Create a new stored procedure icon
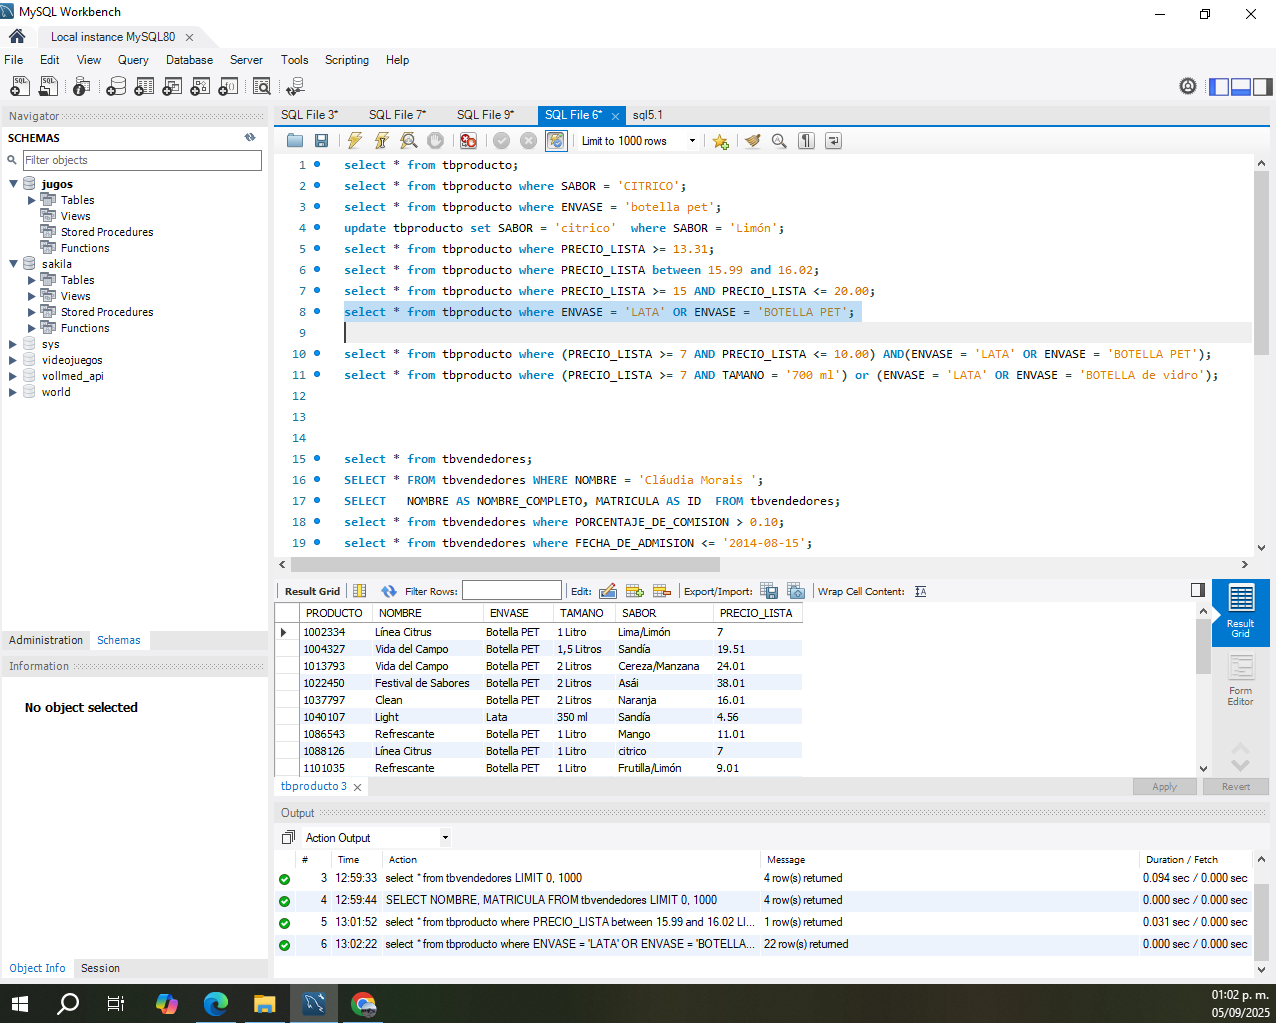The width and height of the screenshot is (1276, 1023). 200,87
